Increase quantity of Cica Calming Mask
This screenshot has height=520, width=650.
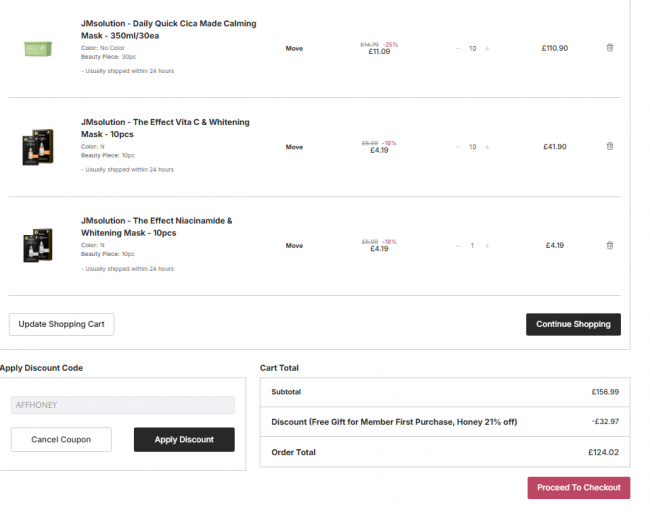[x=487, y=48]
